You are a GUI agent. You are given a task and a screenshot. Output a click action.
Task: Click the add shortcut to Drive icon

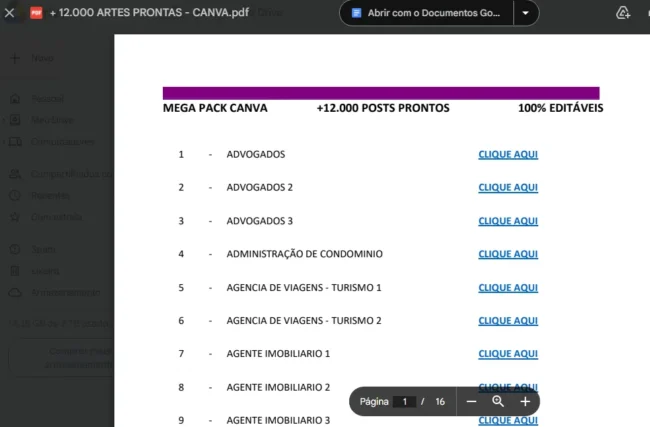(623, 13)
